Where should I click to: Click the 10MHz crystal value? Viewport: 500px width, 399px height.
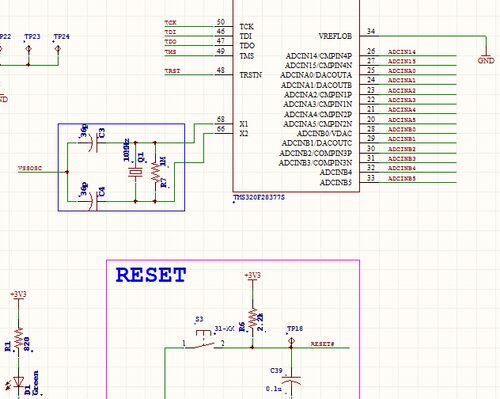click(126, 150)
